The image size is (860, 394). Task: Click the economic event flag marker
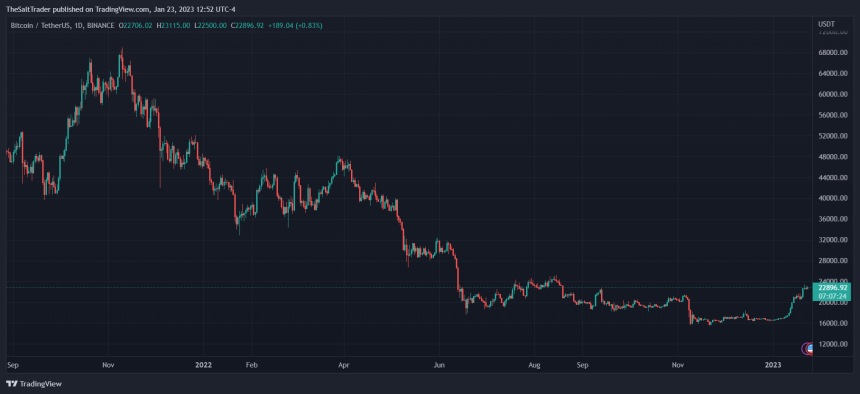pyautogui.click(x=810, y=348)
